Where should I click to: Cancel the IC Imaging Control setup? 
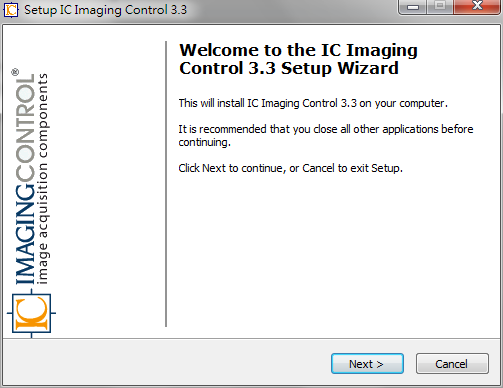coord(452,364)
